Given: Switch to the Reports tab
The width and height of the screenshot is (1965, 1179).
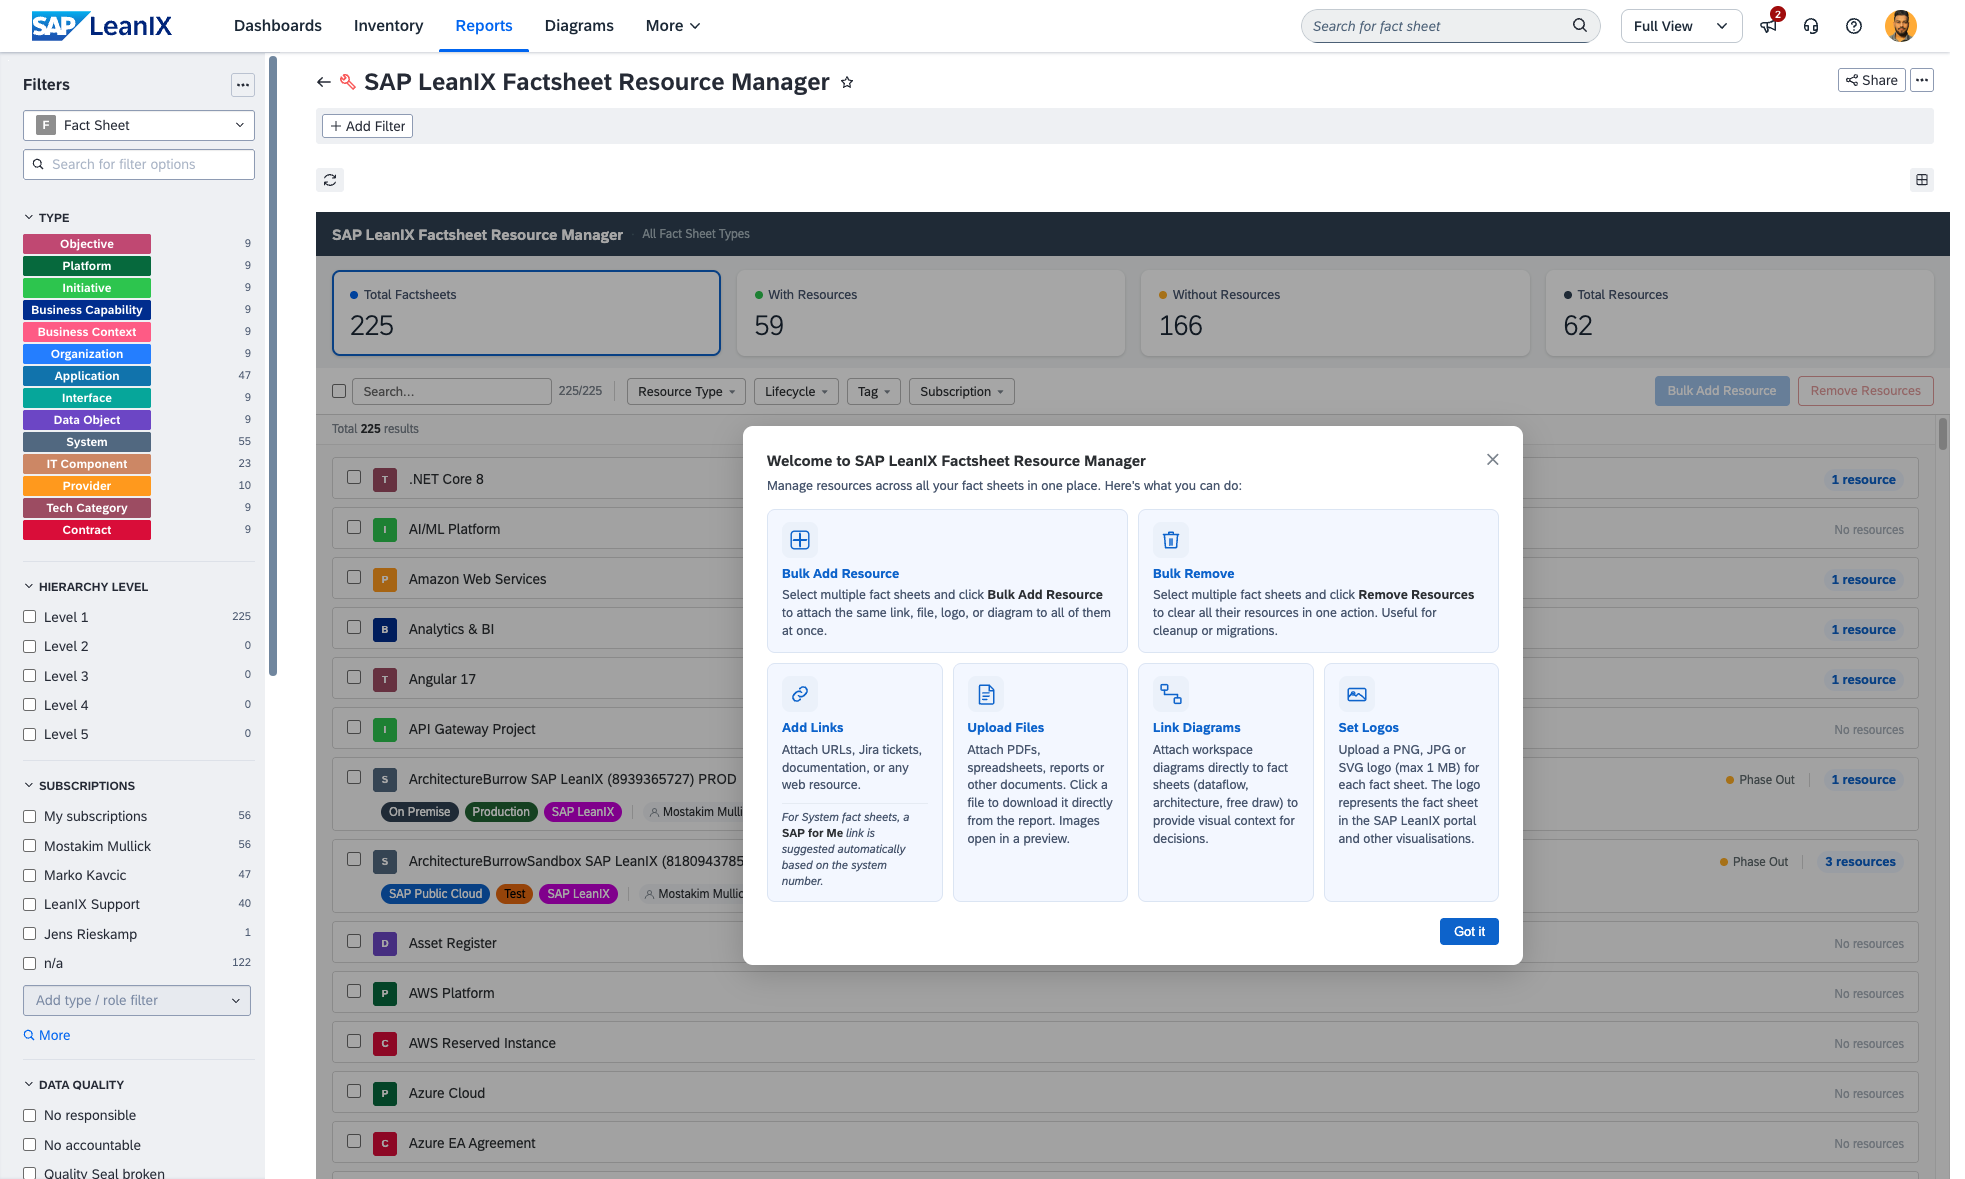Looking at the screenshot, I should tap(484, 26).
